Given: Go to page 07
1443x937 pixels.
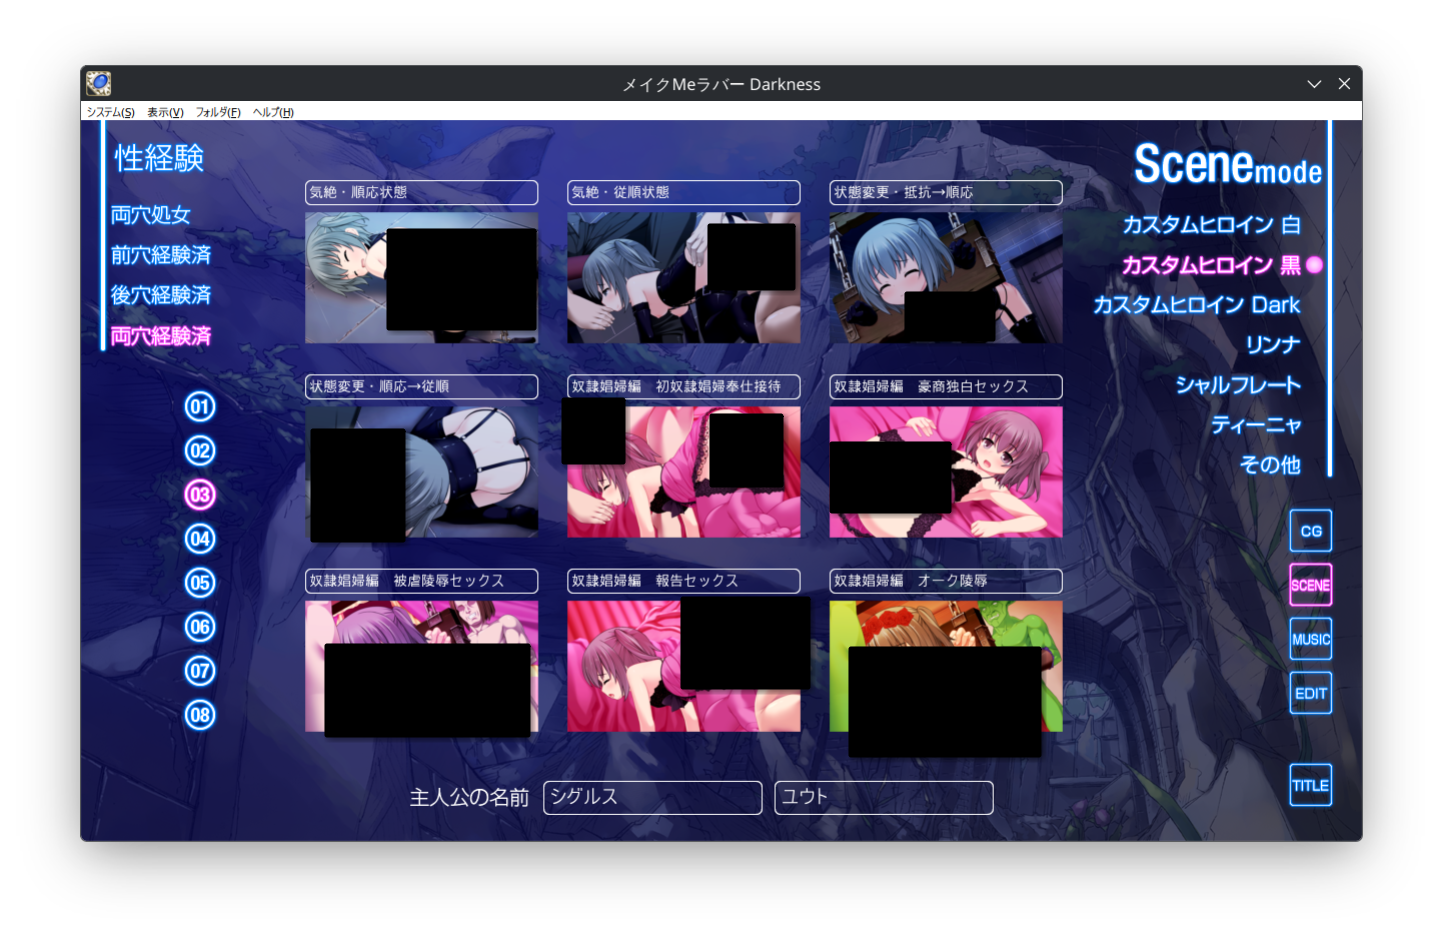Looking at the screenshot, I should pos(200,671).
